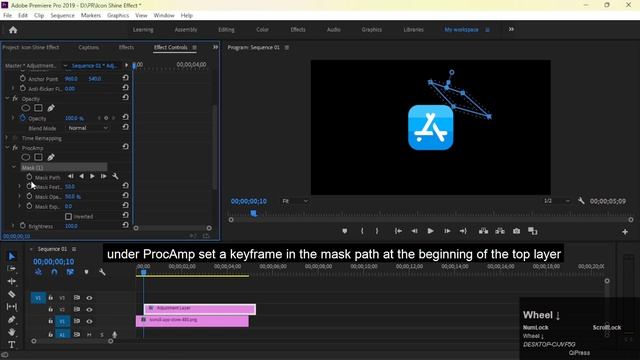Reset the Anchor Point parameter

pos(125,78)
